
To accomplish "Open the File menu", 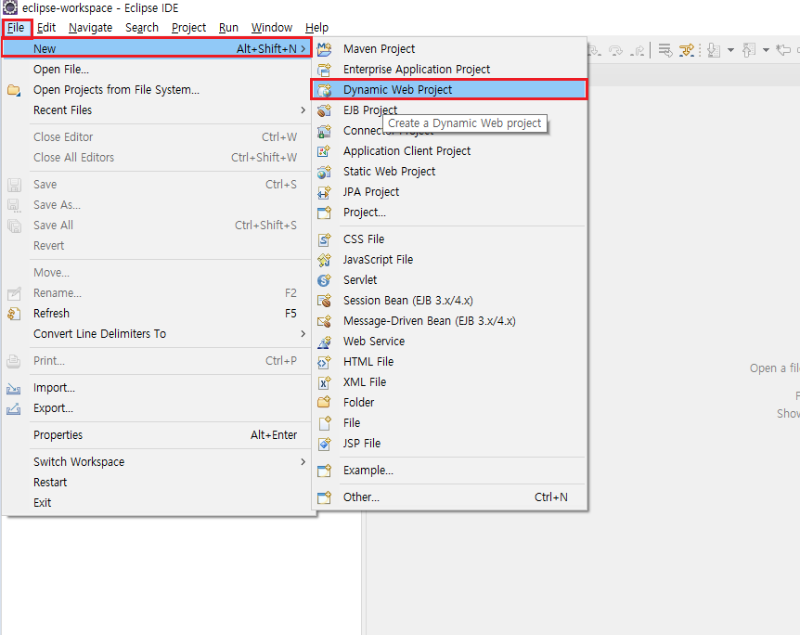I will coord(16,28).
